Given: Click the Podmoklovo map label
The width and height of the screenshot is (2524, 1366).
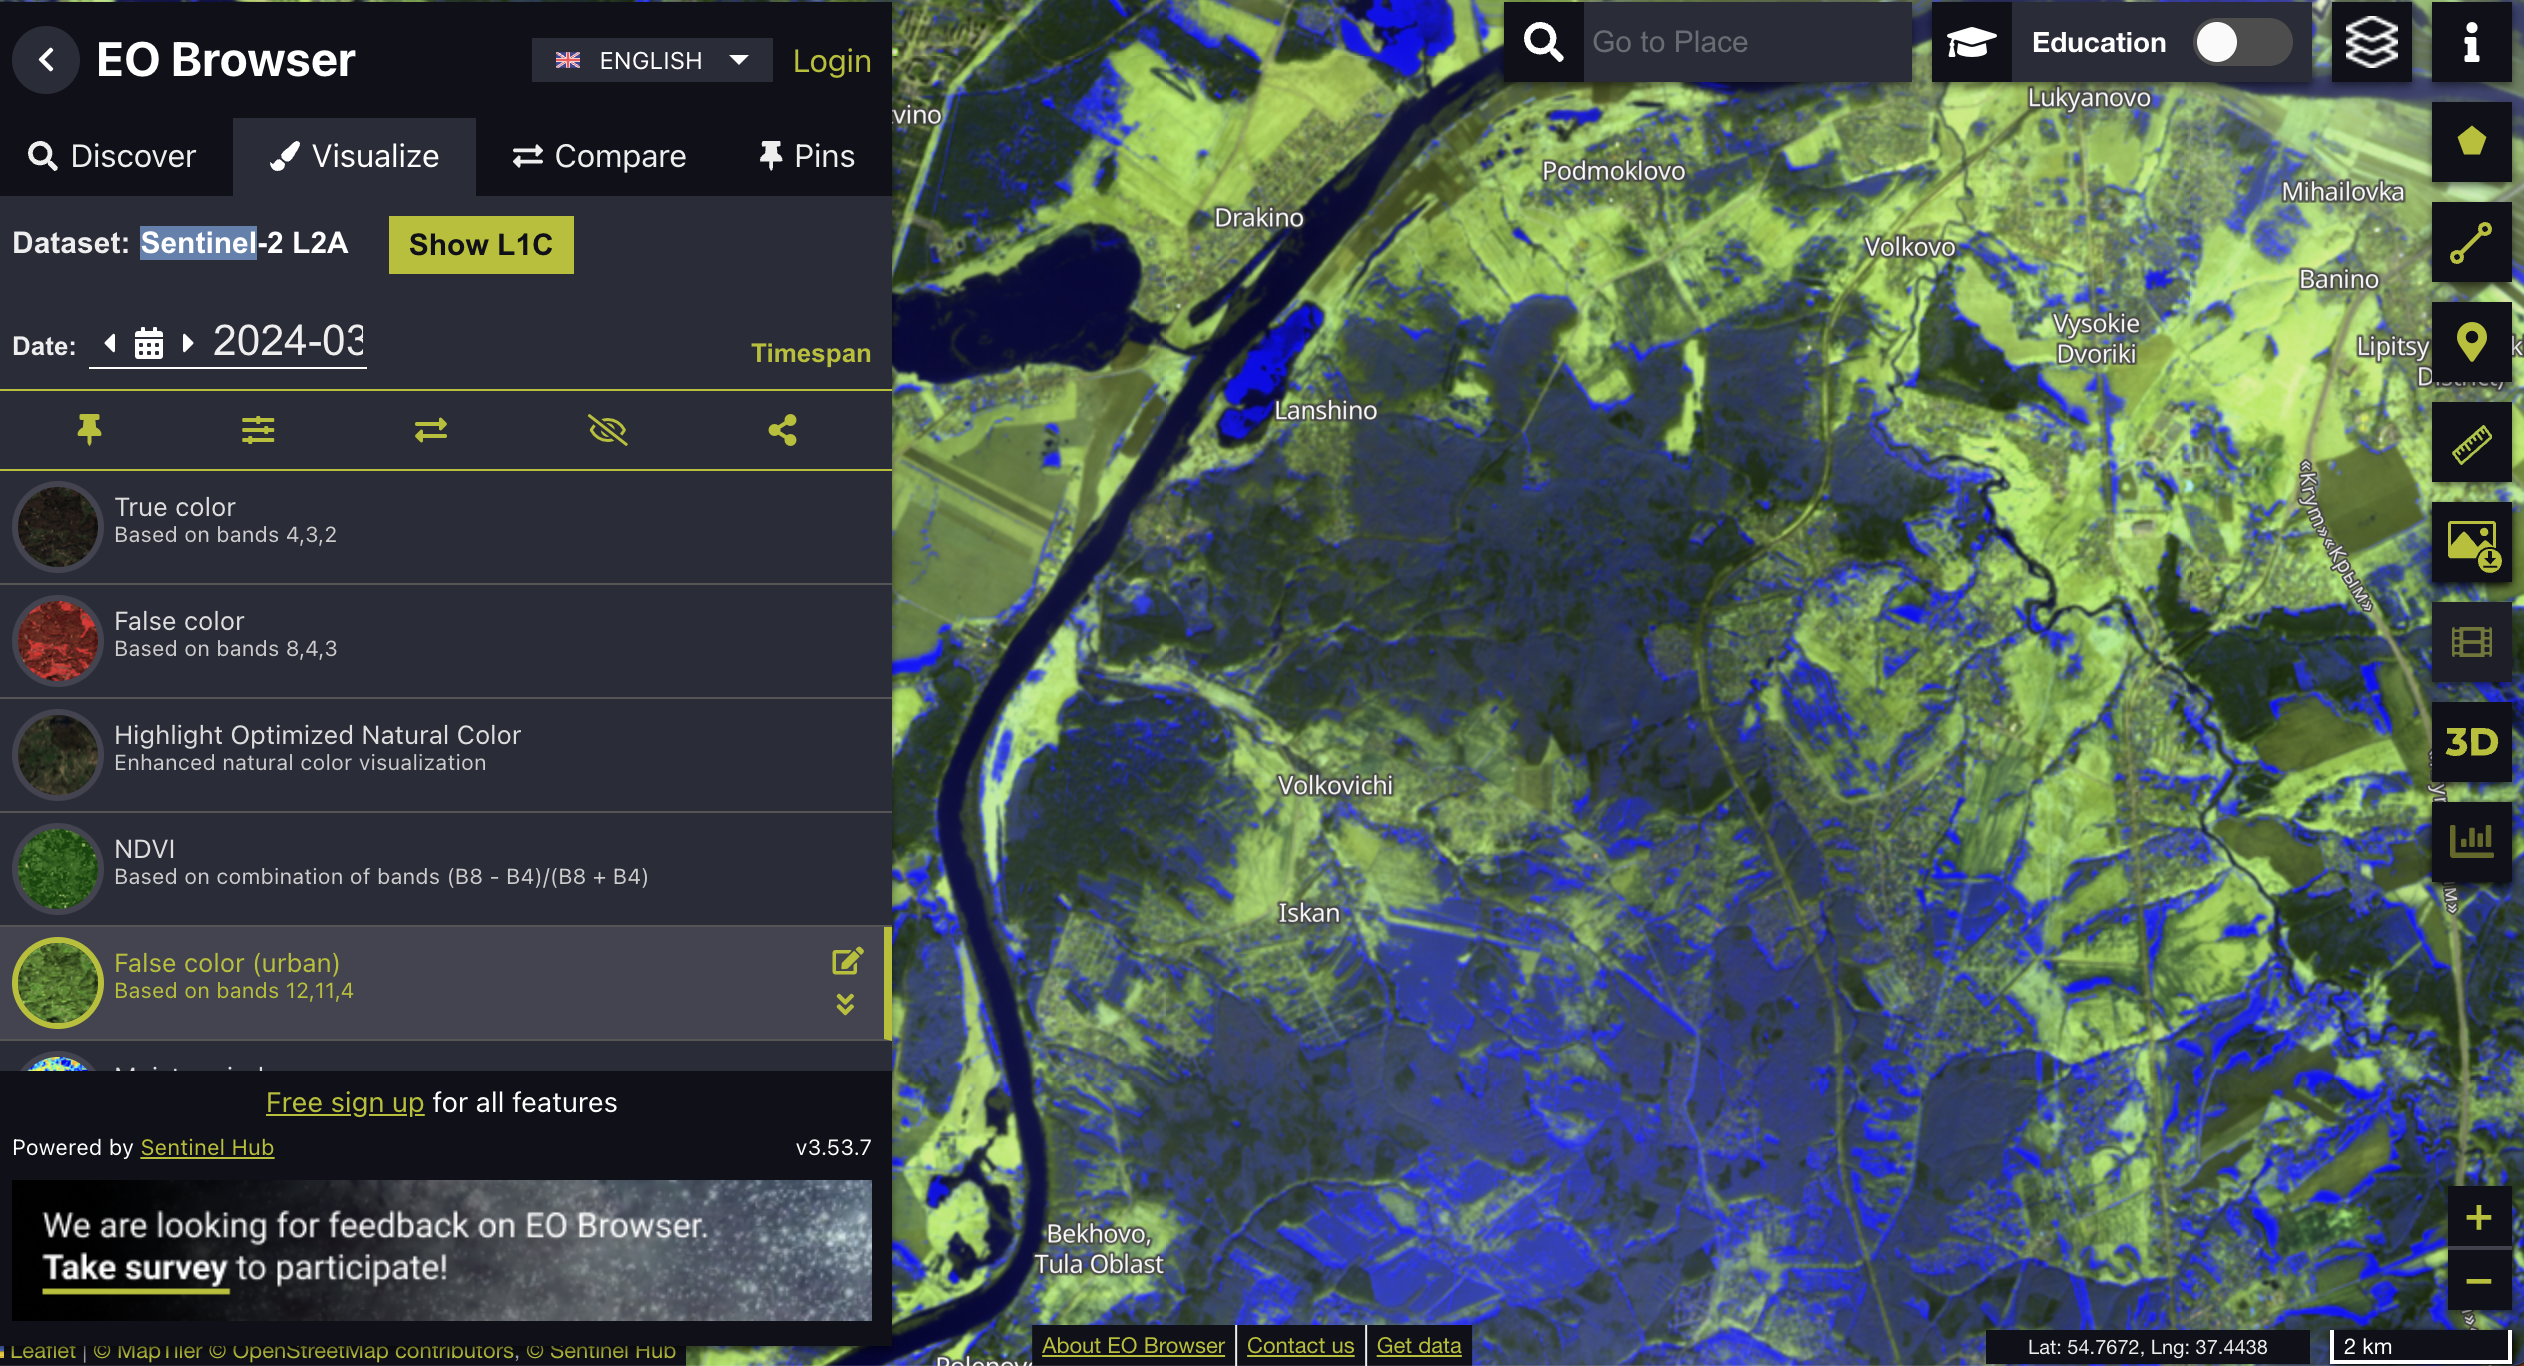Looking at the screenshot, I should [1613, 171].
